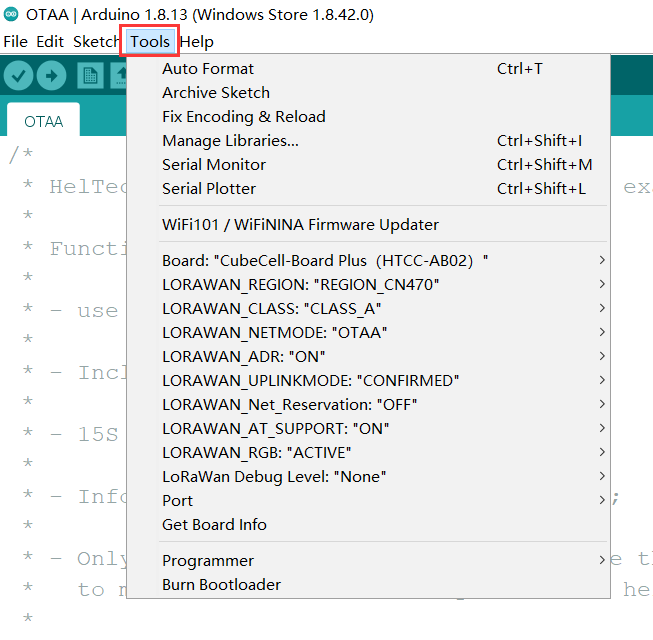Select Auto Format from Tools menu

(x=208, y=68)
